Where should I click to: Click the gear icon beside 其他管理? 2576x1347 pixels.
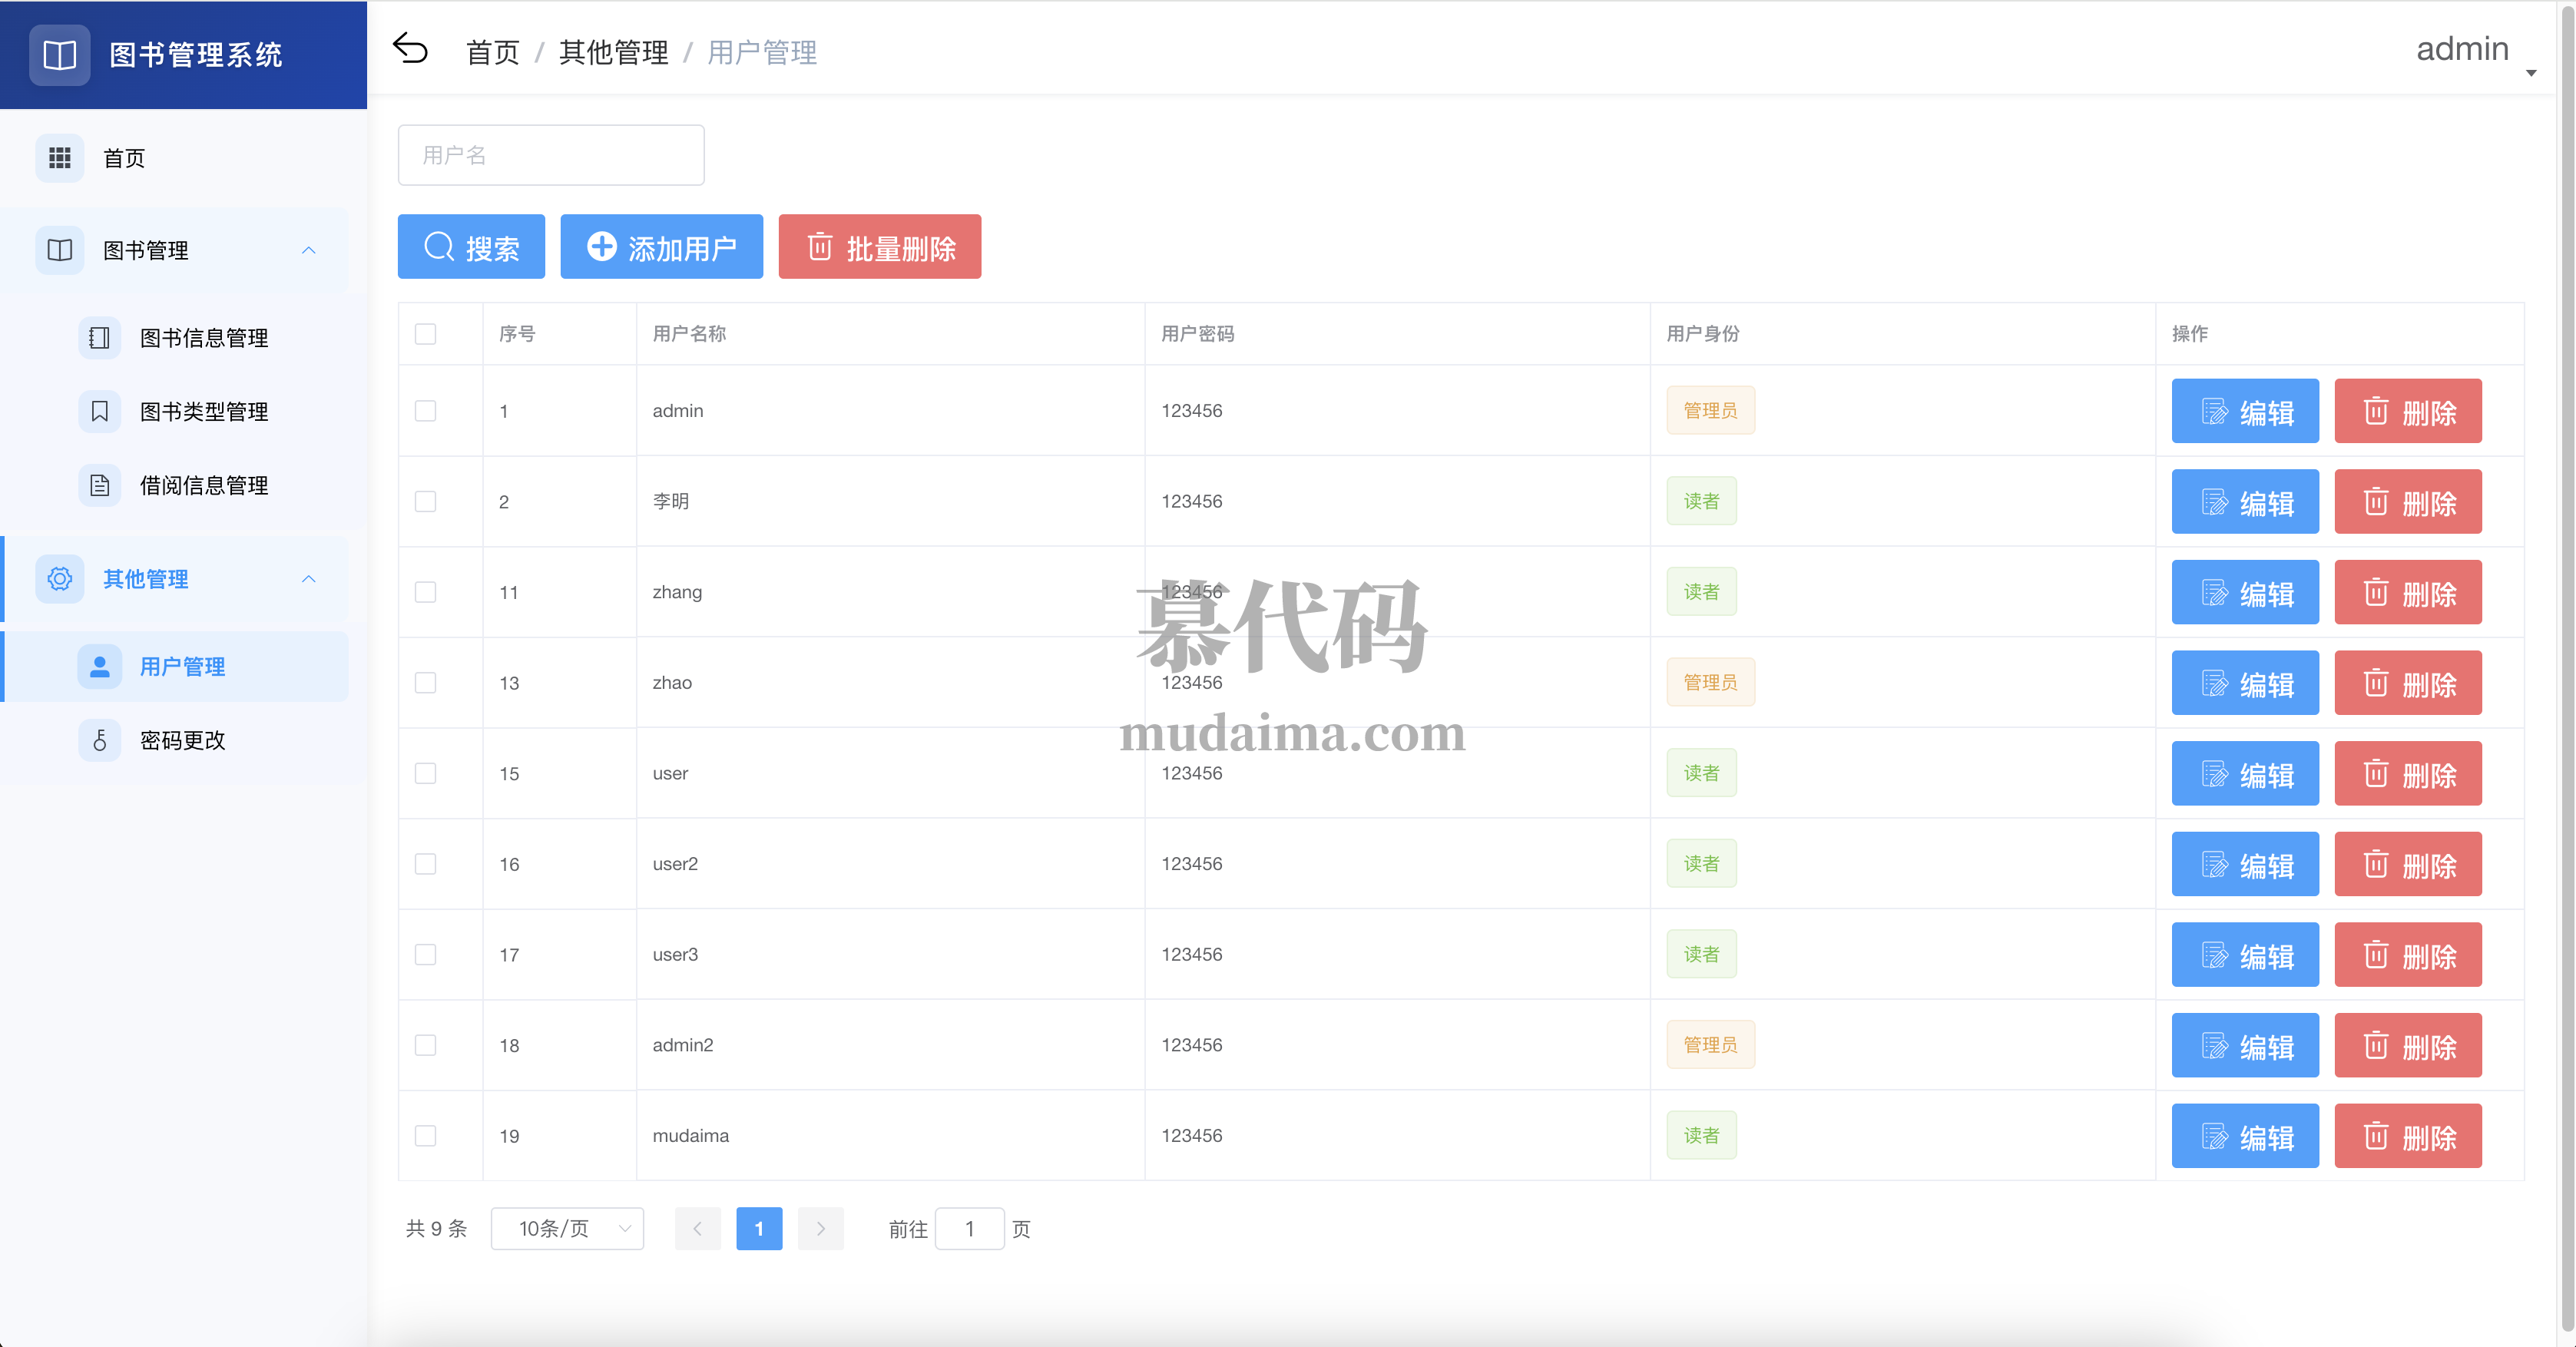tap(59, 578)
